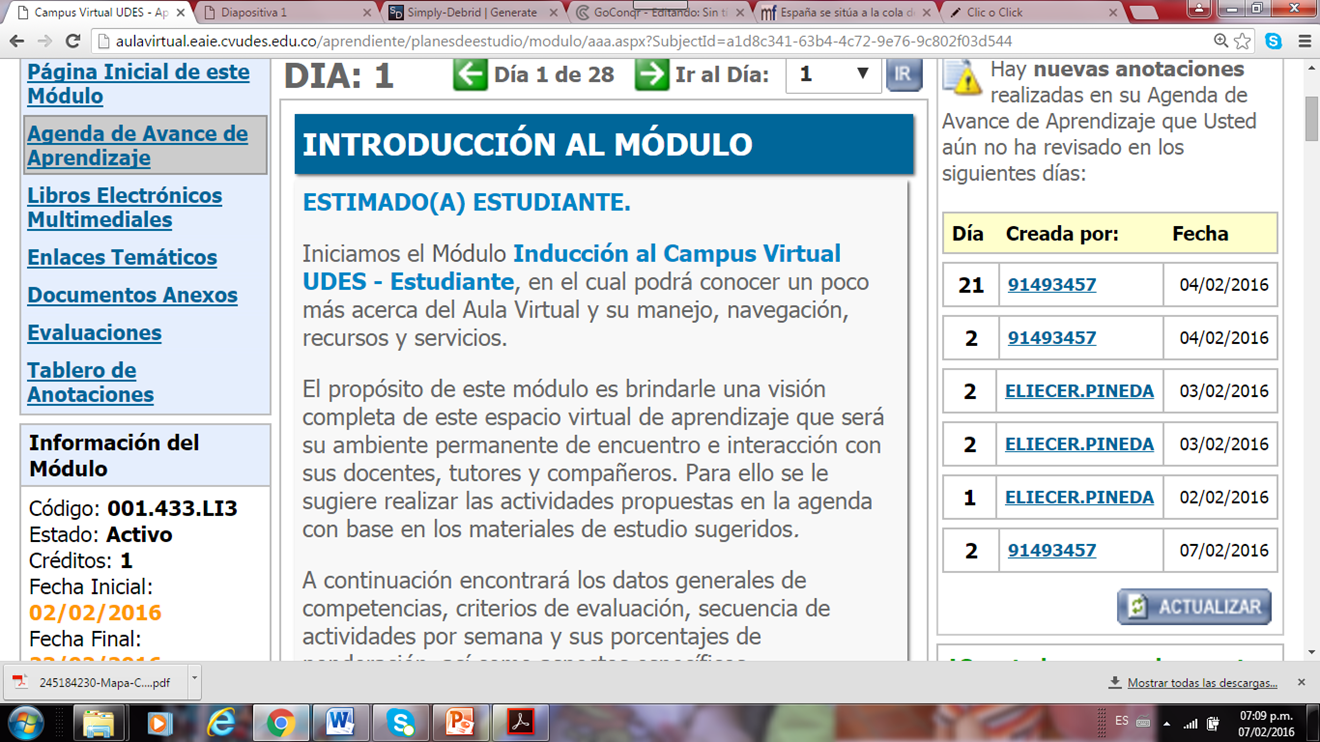Viewport: 1320px width, 742px height.
Task: Open Chrome menu hamburger icon
Action: pos(1304,42)
